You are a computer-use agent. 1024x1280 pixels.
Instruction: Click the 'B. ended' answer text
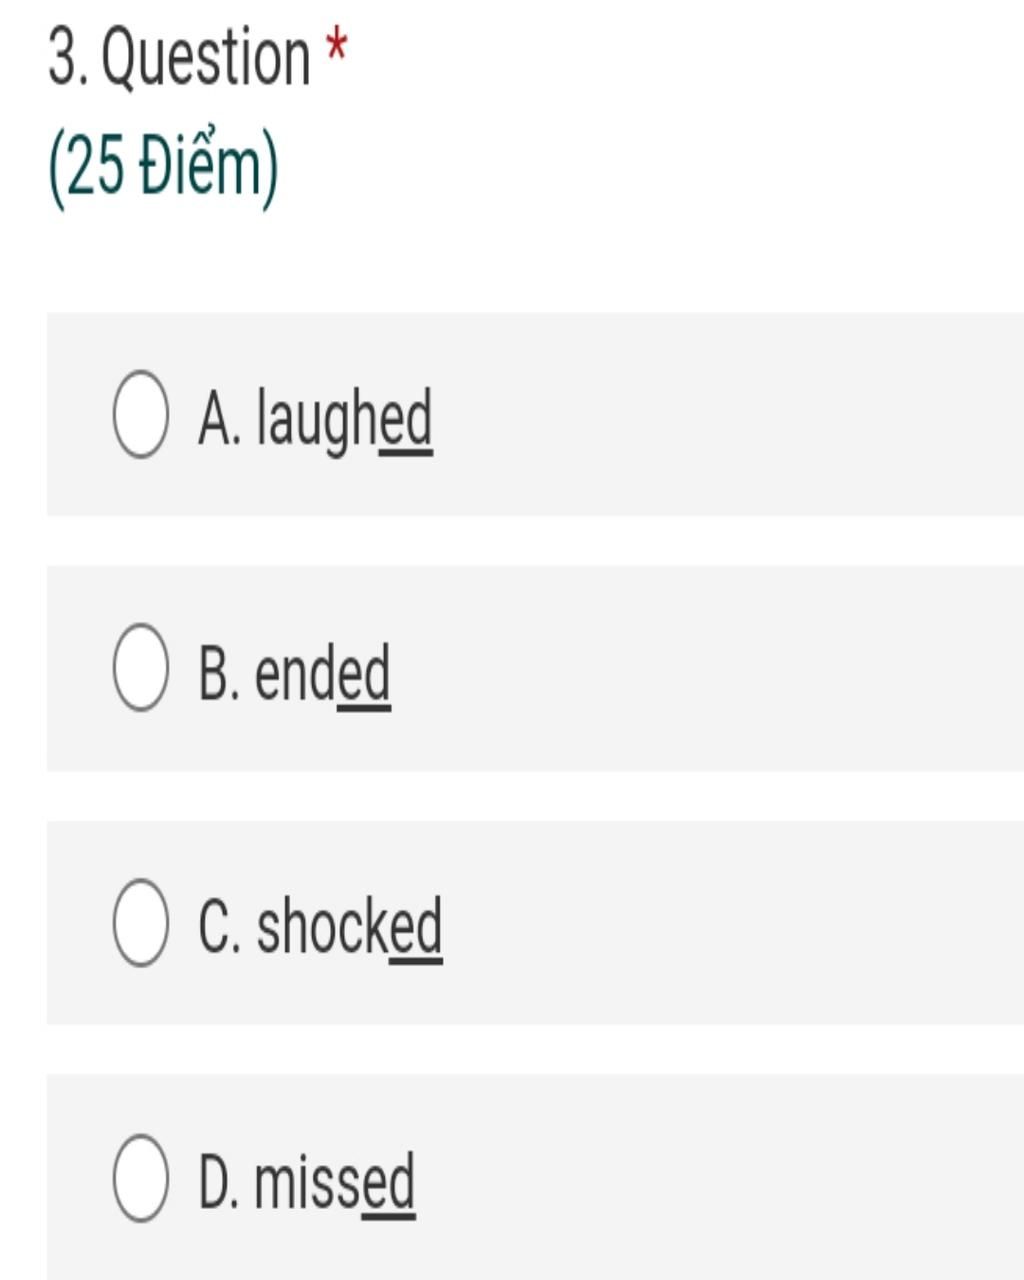point(293,673)
